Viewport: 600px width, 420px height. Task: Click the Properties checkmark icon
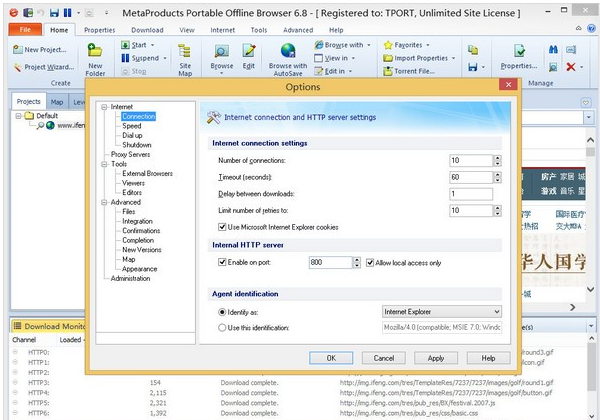(x=519, y=50)
